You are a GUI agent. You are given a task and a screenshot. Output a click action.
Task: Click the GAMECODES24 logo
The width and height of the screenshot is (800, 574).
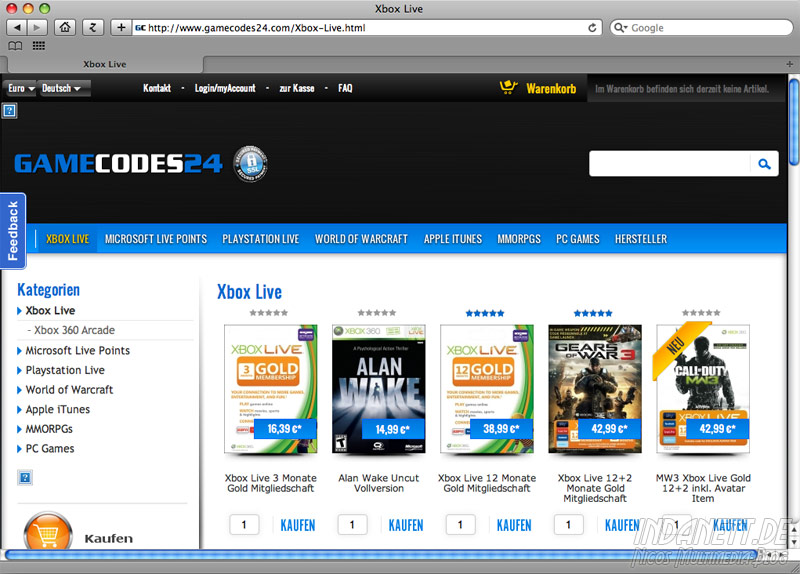point(118,164)
